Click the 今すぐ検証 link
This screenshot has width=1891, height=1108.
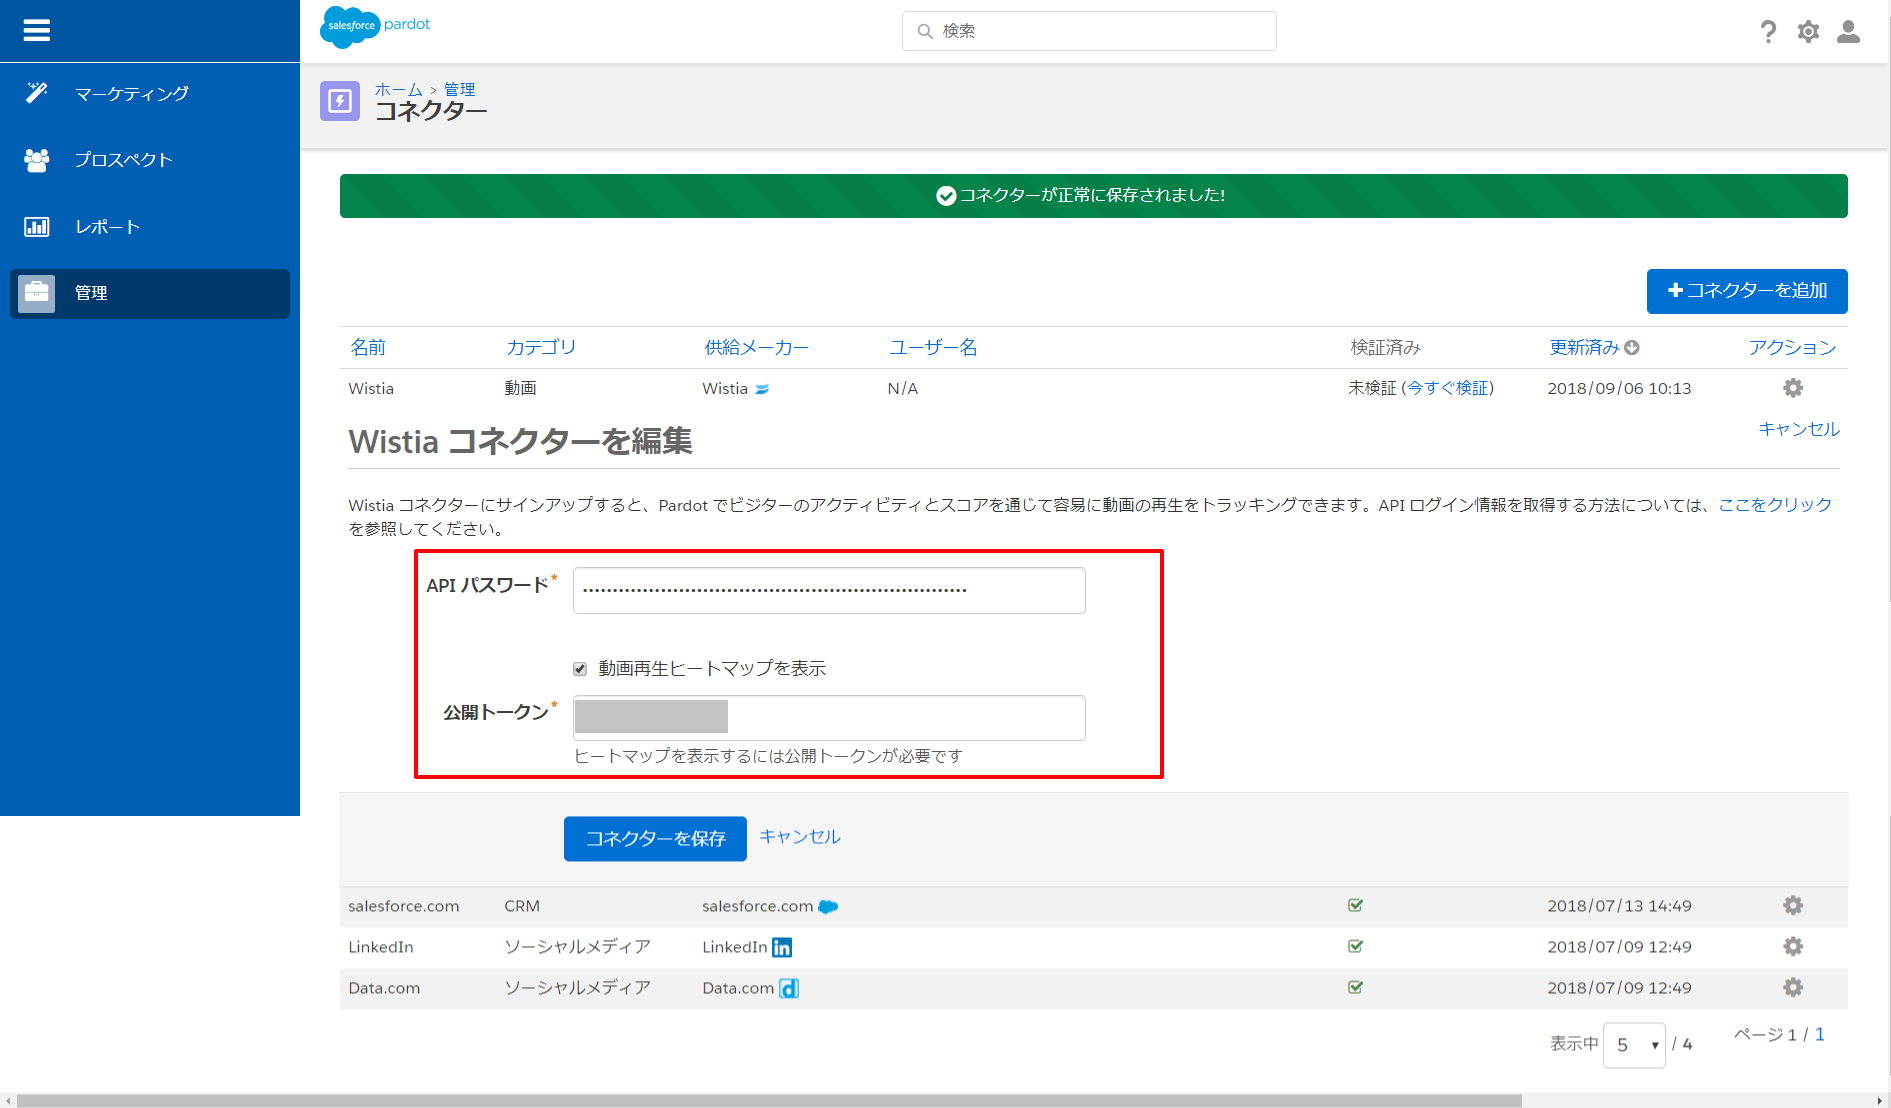tap(1448, 388)
